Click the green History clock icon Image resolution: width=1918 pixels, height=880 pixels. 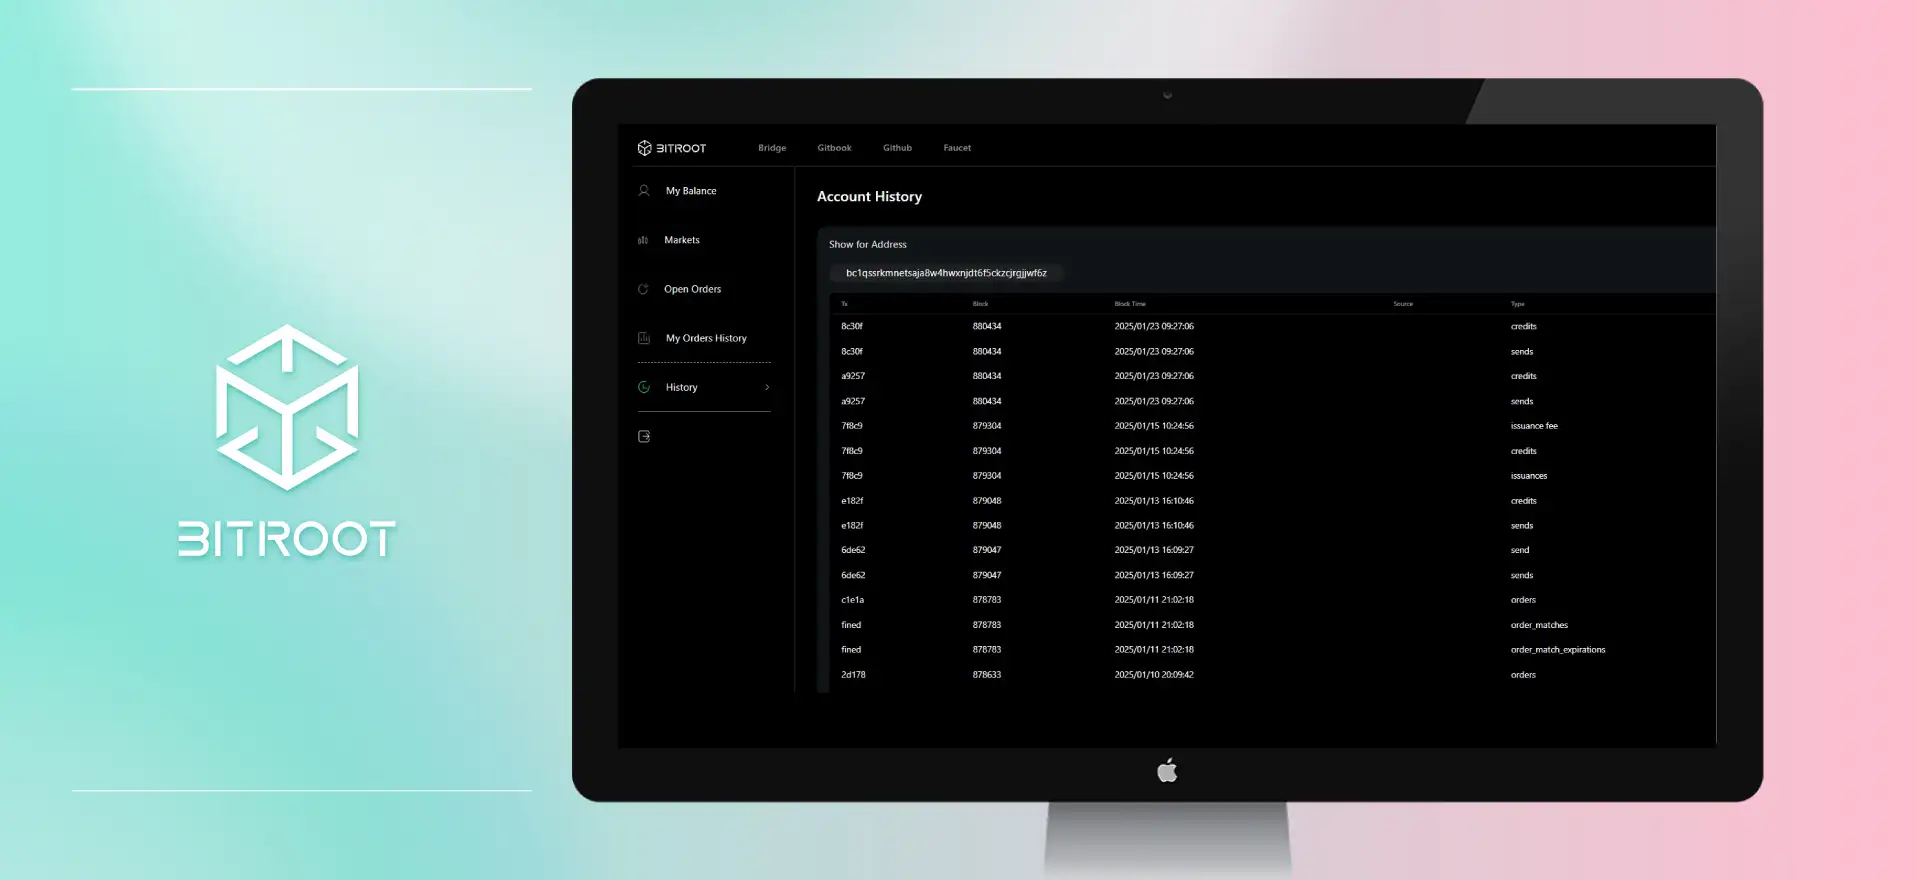(644, 387)
